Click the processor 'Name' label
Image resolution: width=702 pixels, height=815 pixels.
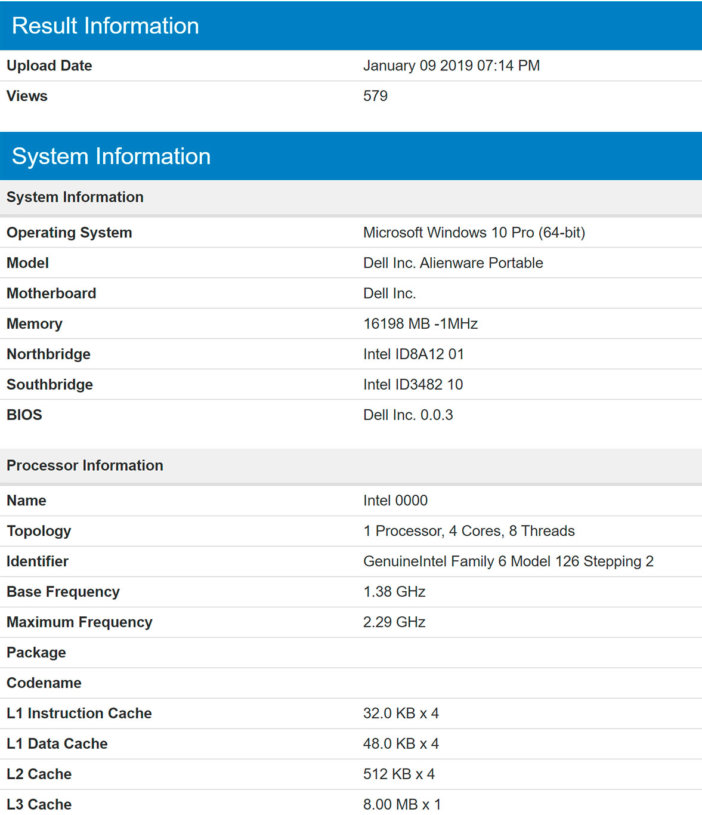27,501
